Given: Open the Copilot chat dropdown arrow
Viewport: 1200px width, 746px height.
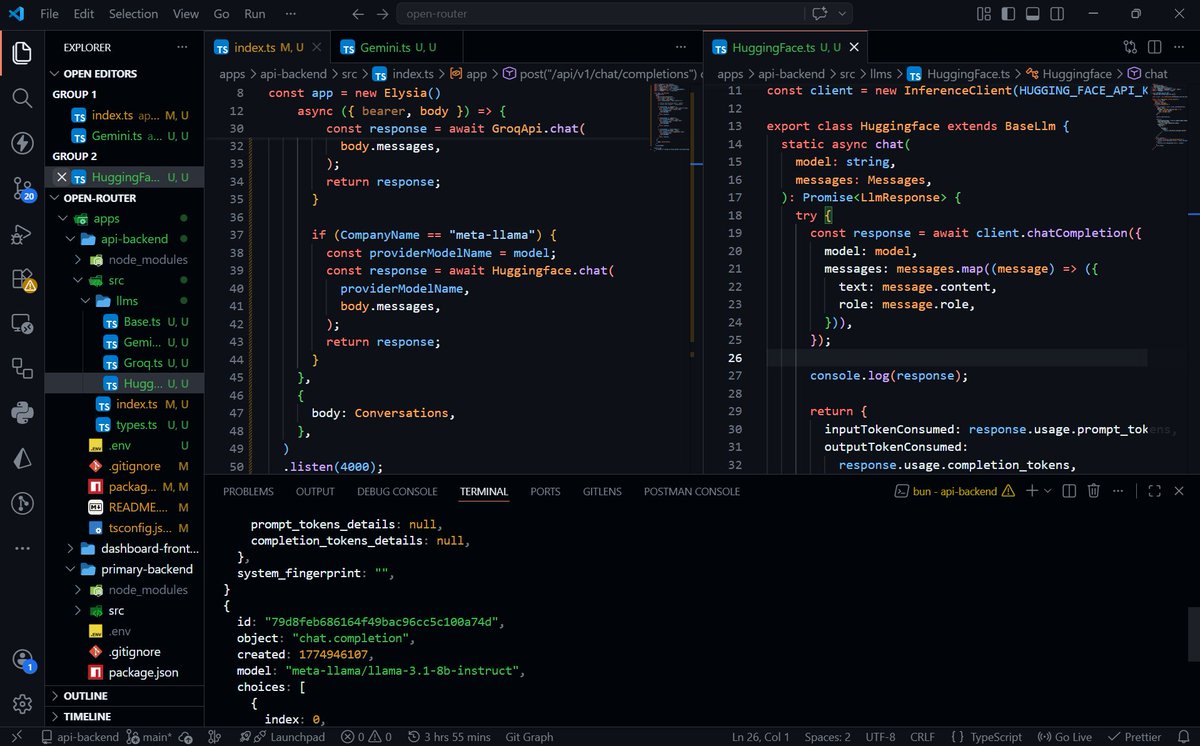Looking at the screenshot, I should (843, 14).
